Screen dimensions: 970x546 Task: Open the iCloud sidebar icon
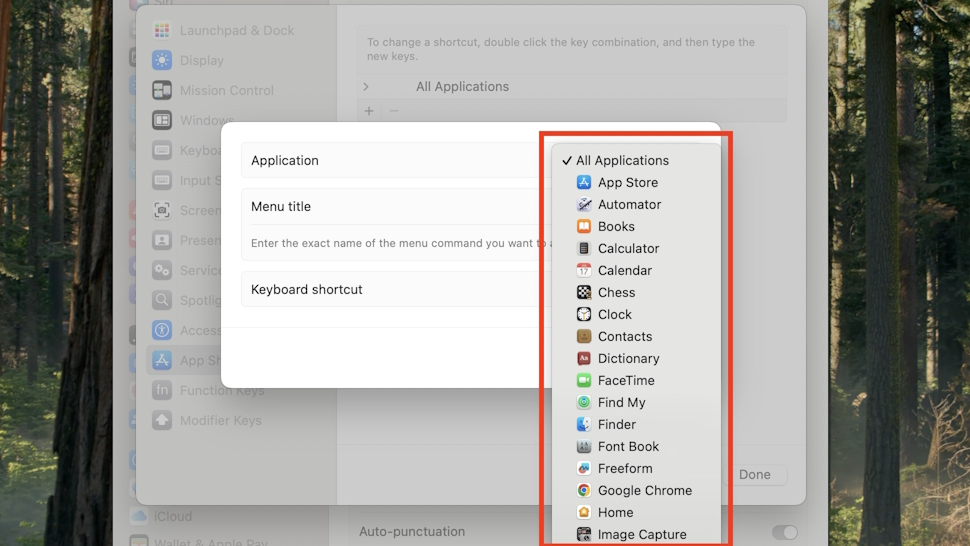pyautogui.click(x=139, y=516)
